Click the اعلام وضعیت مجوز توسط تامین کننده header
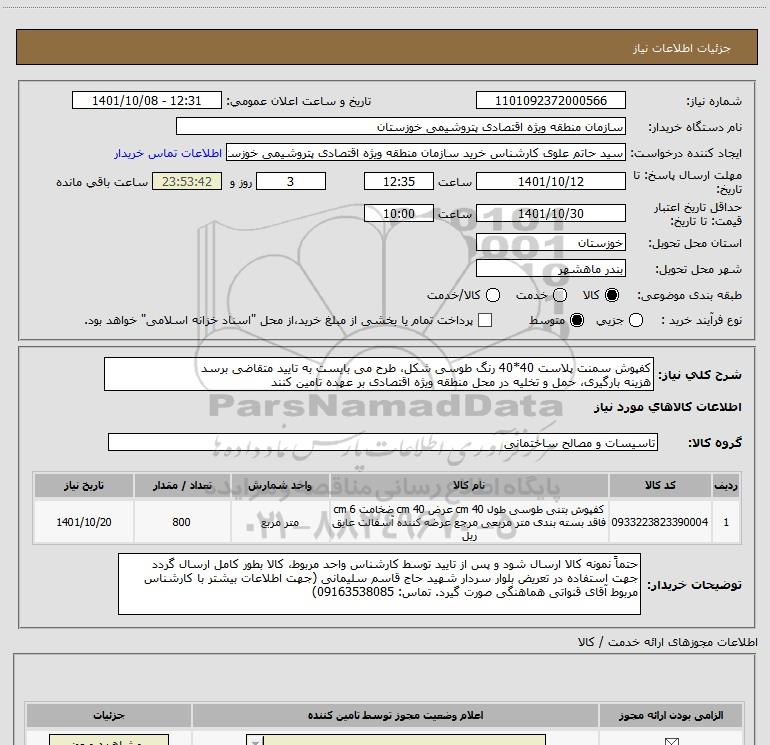Viewport: 770px width, 745px height. pyautogui.click(x=395, y=716)
